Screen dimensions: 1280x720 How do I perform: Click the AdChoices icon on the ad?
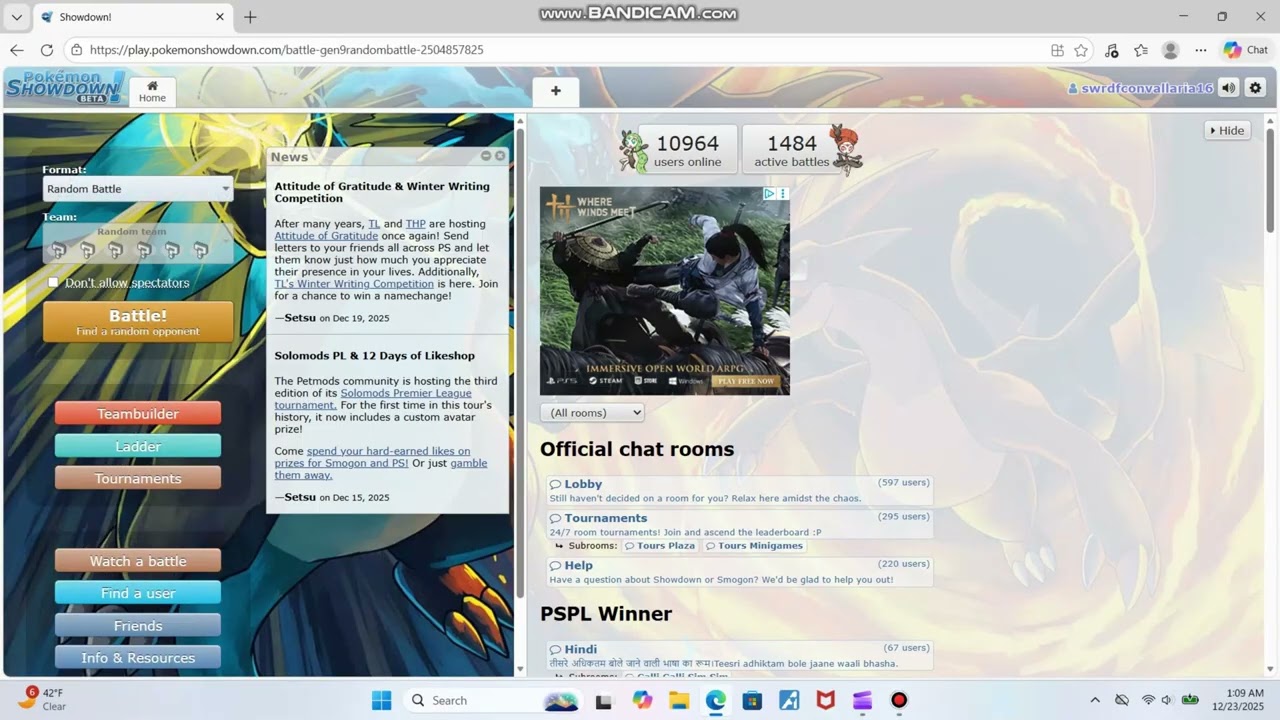click(769, 194)
